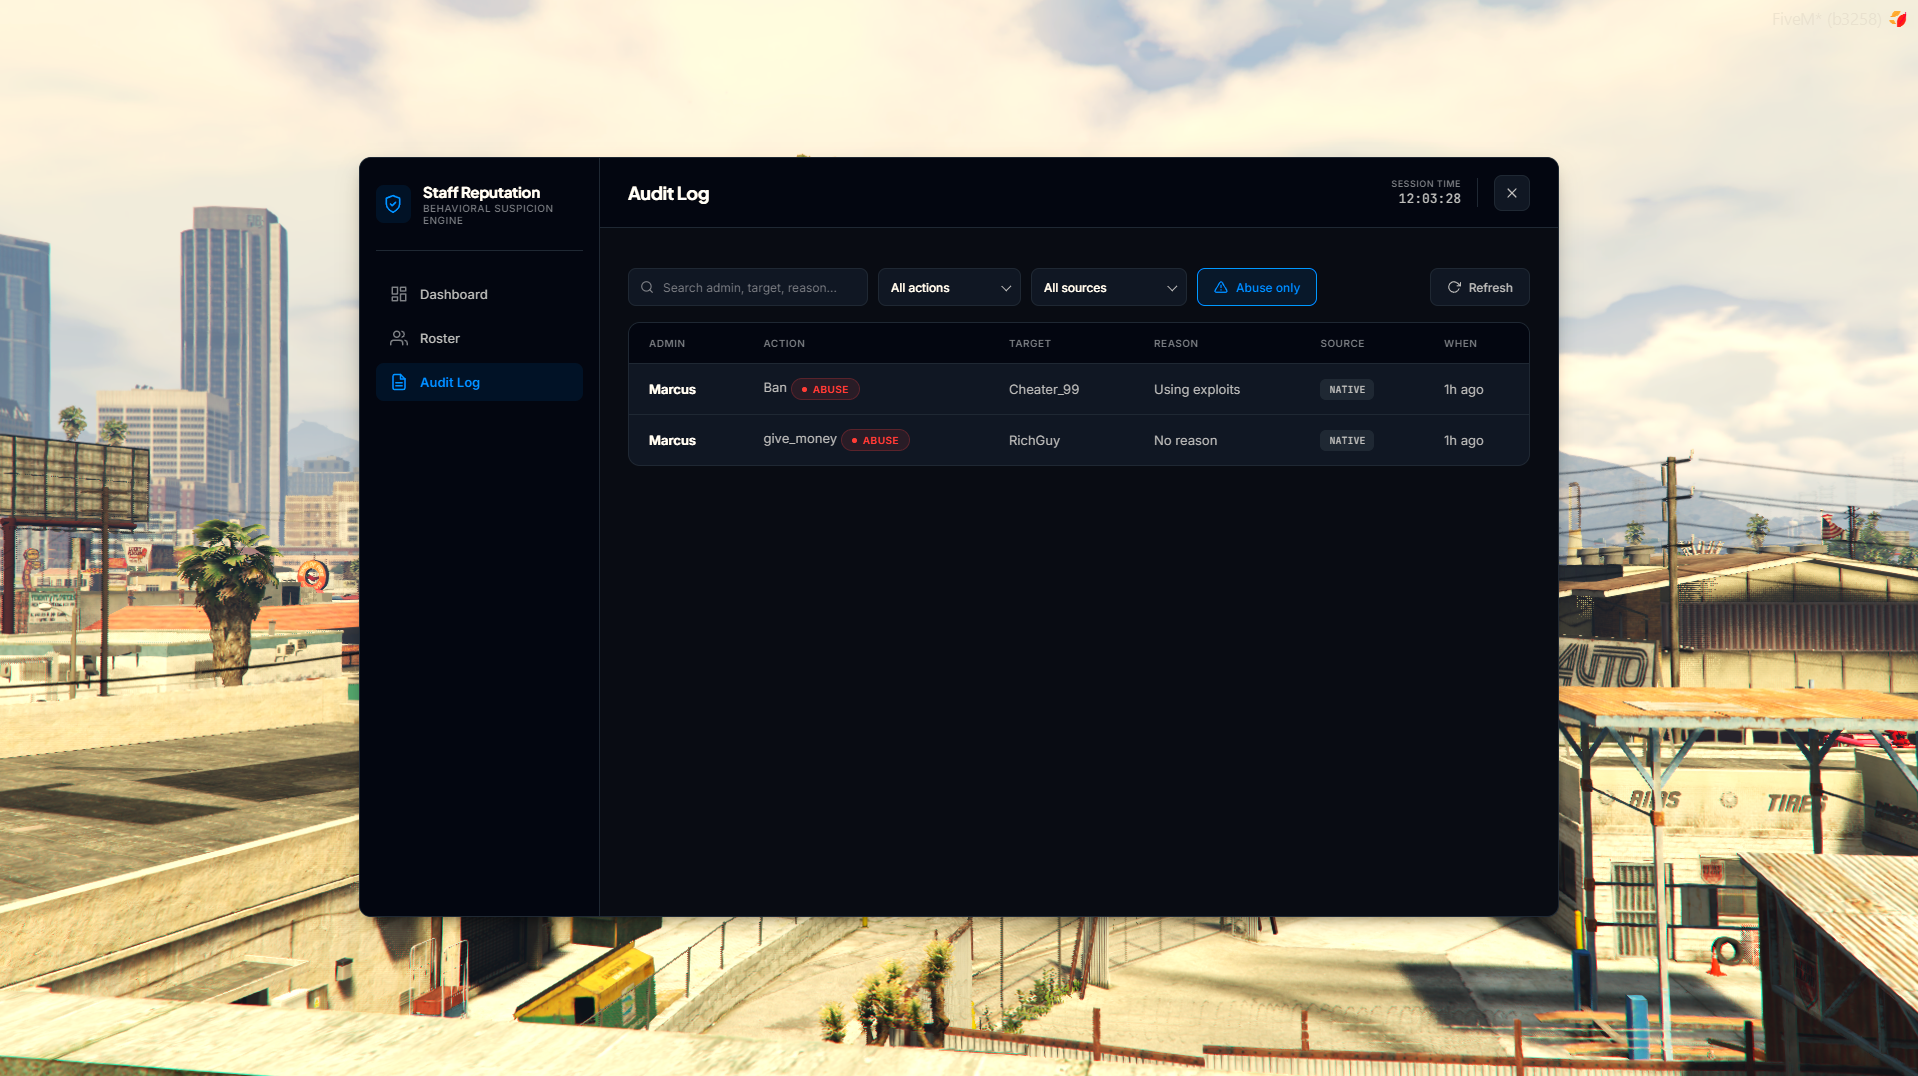The width and height of the screenshot is (1918, 1076).
Task: Click the Staff Reputation title text
Action: tap(481, 192)
